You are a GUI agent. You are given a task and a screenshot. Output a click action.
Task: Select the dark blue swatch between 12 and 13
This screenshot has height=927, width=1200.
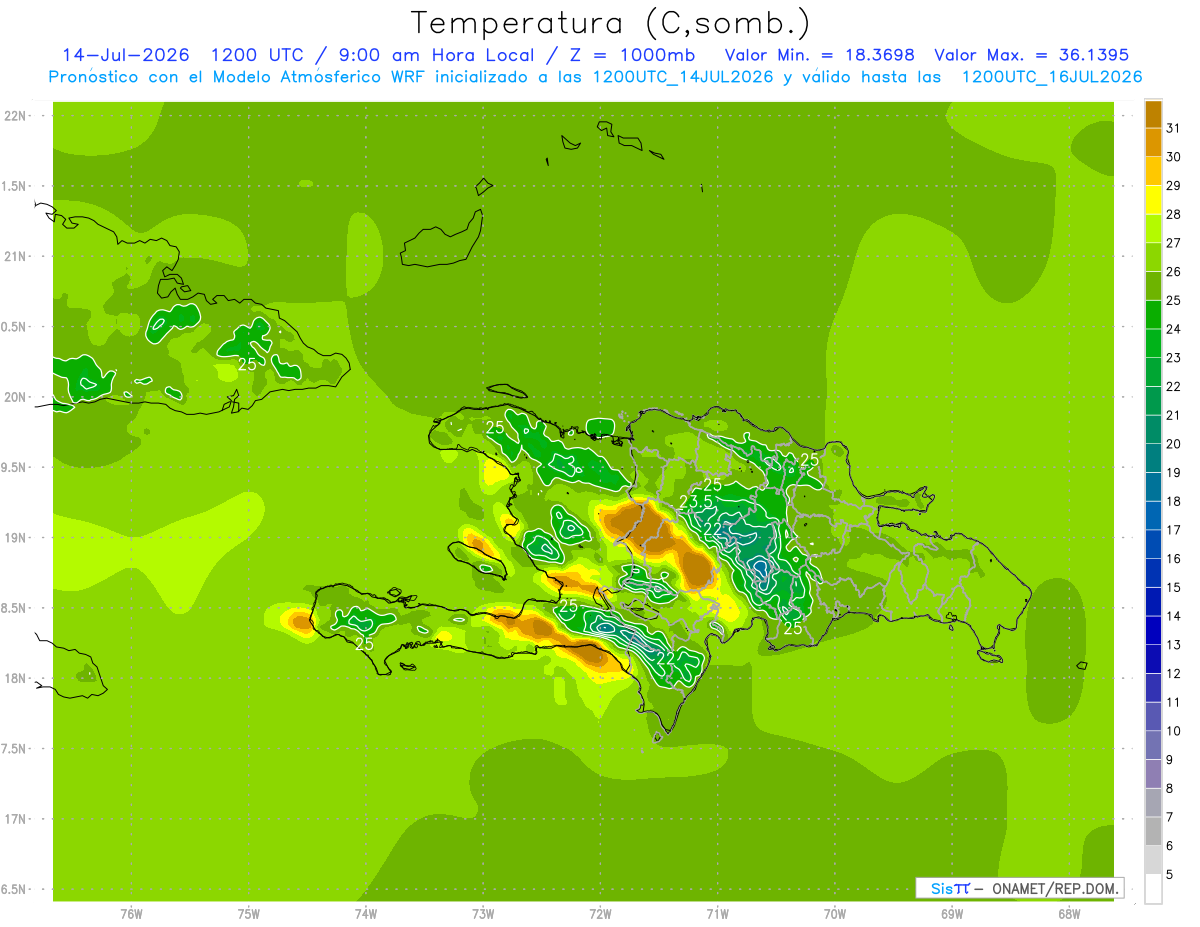(1153, 659)
